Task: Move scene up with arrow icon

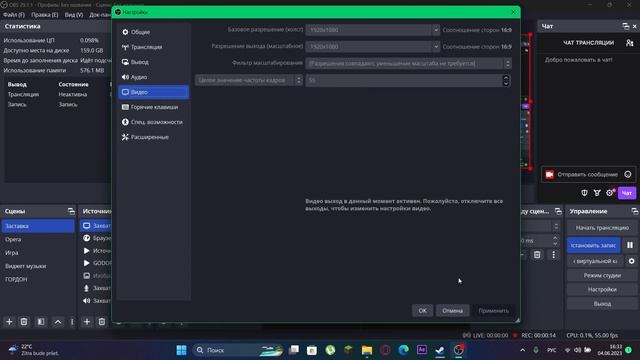Action: pos(58,322)
